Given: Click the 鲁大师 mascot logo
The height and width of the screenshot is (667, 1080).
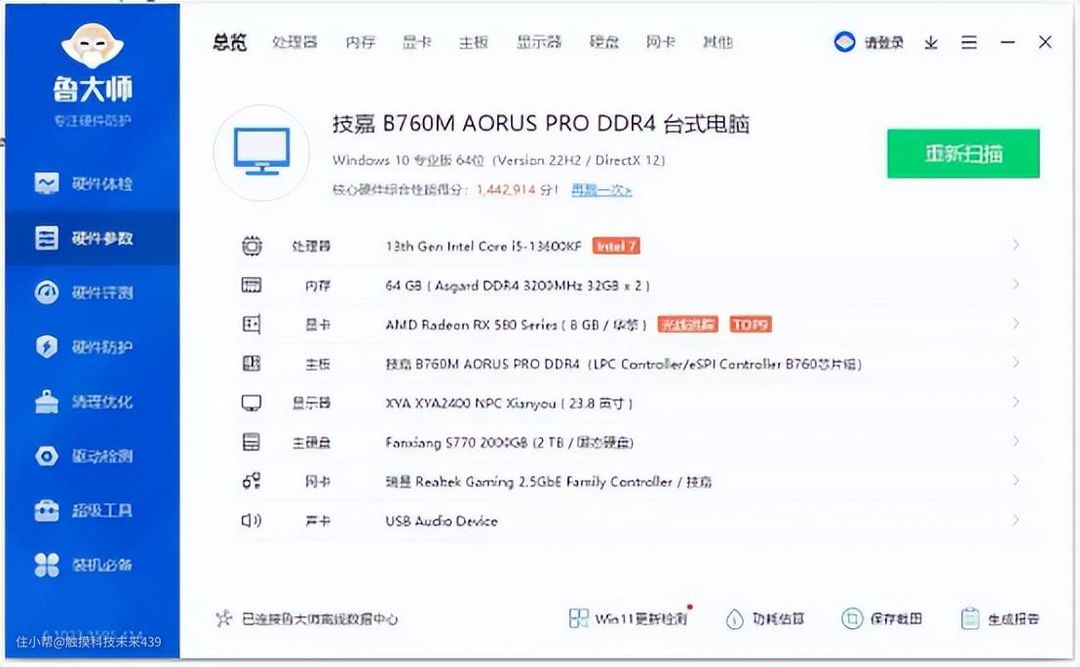Looking at the screenshot, I should (x=92, y=45).
